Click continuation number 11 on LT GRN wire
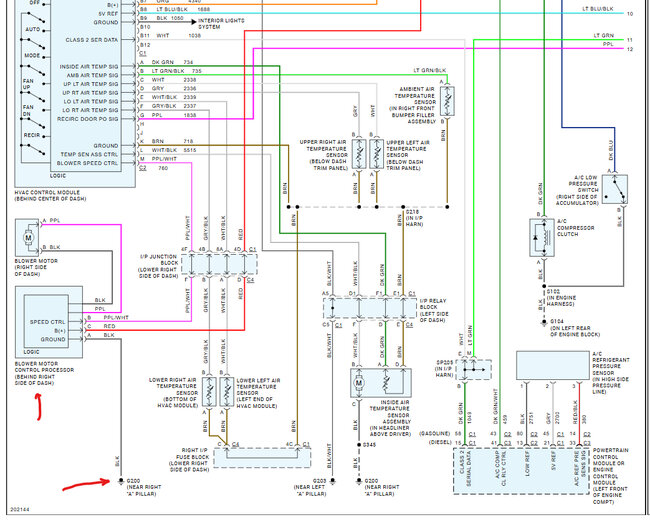 [x=630, y=40]
